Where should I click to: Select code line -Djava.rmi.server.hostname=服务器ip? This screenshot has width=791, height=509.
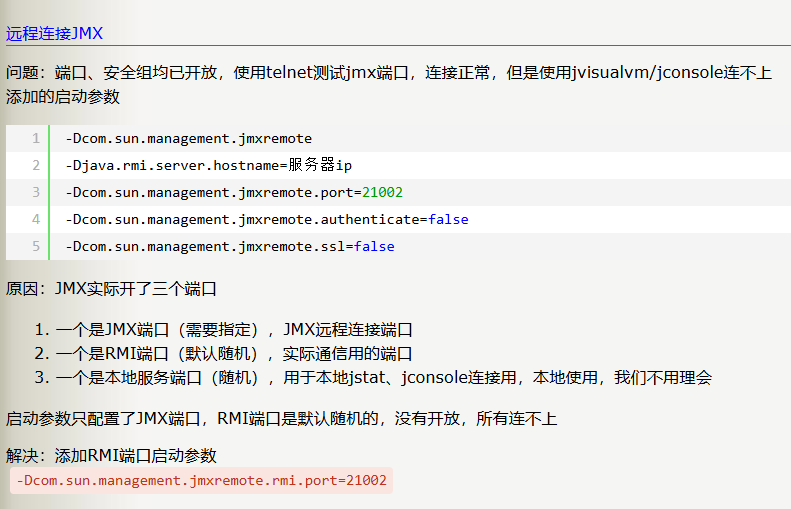209,165
